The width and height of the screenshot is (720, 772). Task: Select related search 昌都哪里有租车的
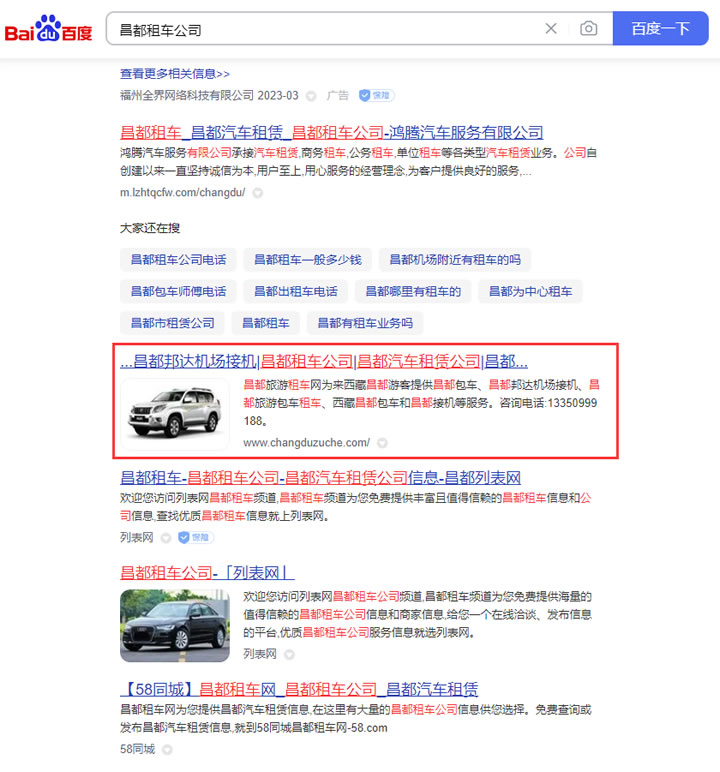[413, 291]
